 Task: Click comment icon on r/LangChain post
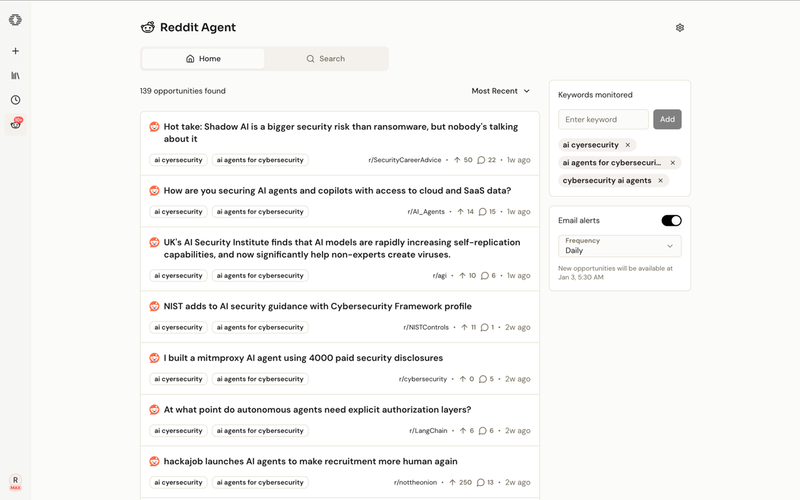[483, 431]
